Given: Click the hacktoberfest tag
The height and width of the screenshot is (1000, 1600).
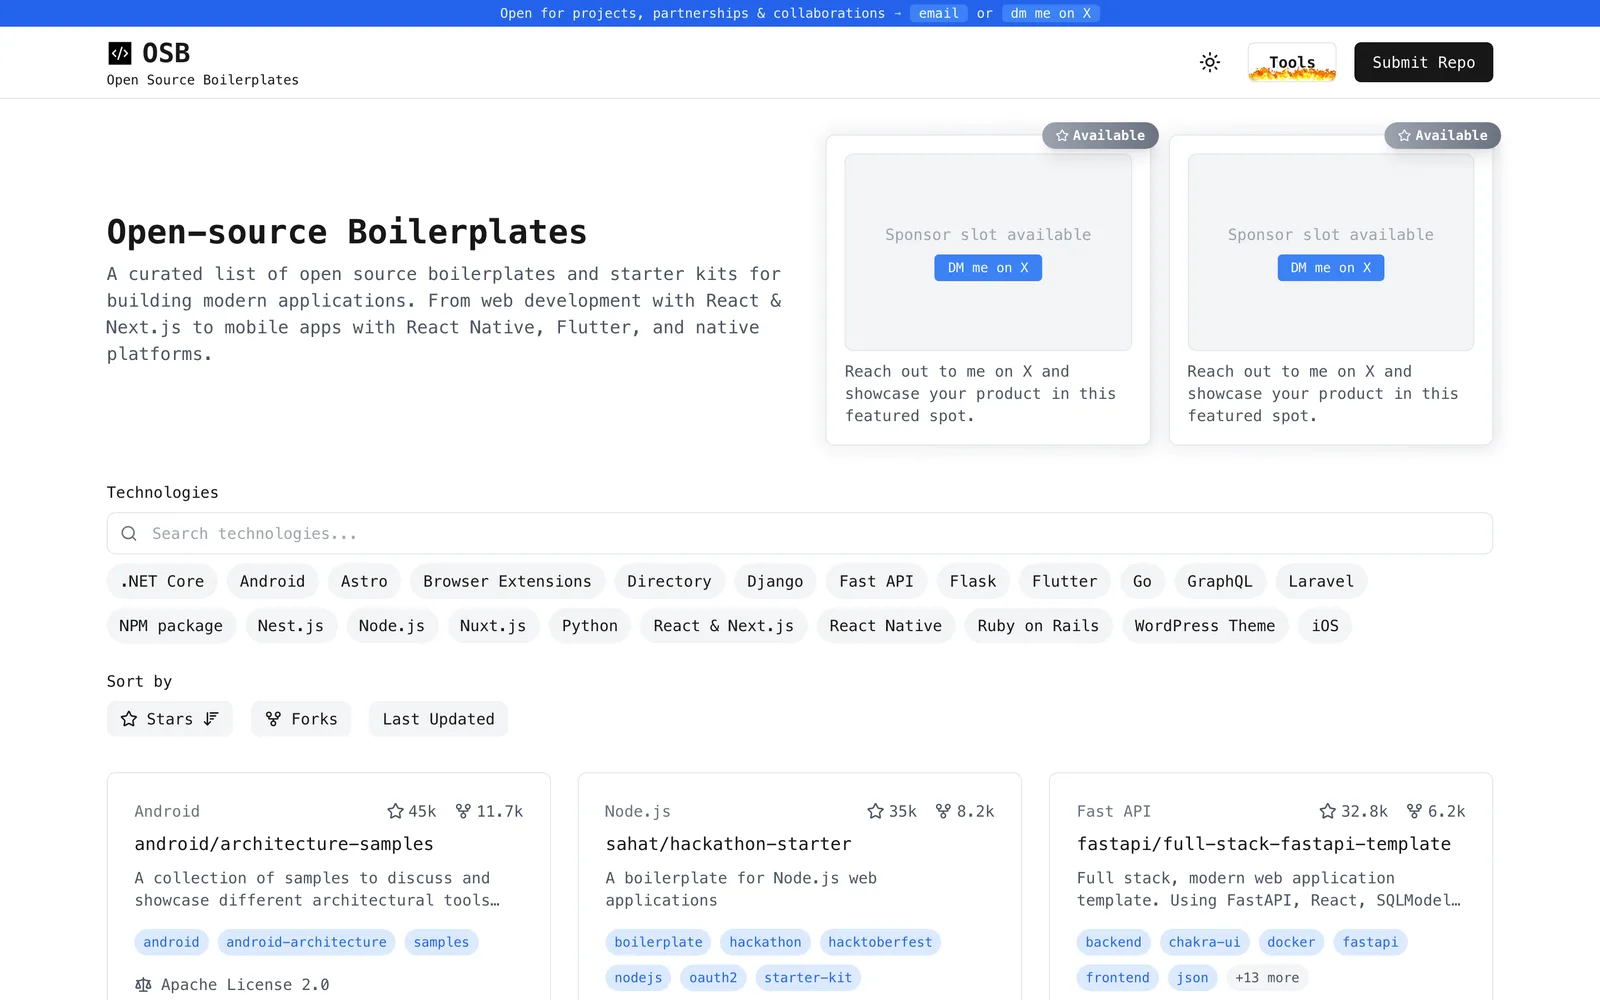Looking at the screenshot, I should pyautogui.click(x=880, y=942).
